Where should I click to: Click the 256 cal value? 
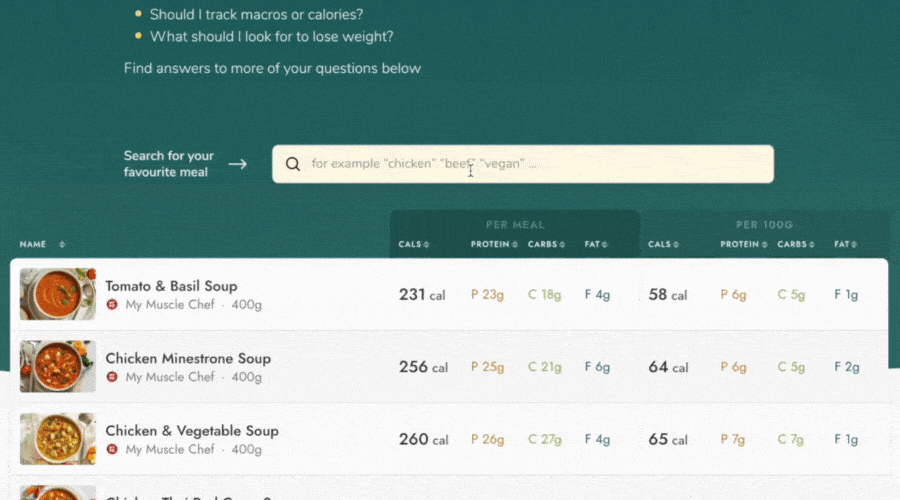coord(423,367)
